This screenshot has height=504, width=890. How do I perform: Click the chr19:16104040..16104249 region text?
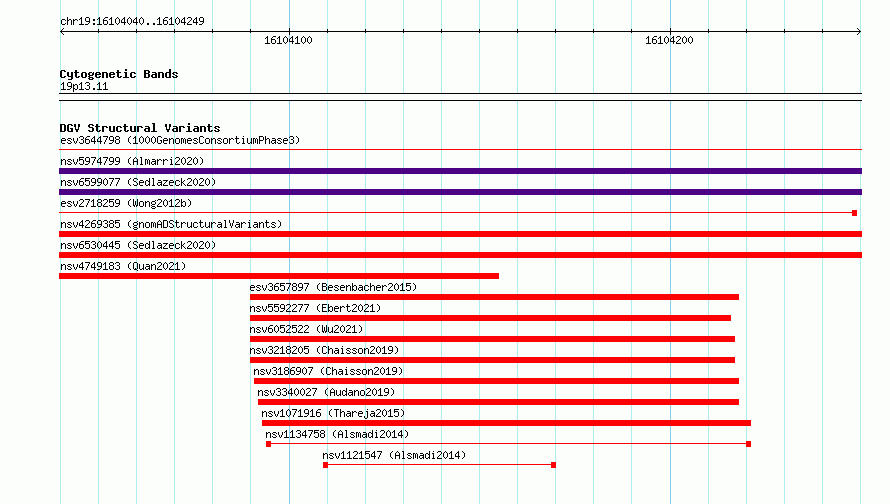tap(132, 21)
